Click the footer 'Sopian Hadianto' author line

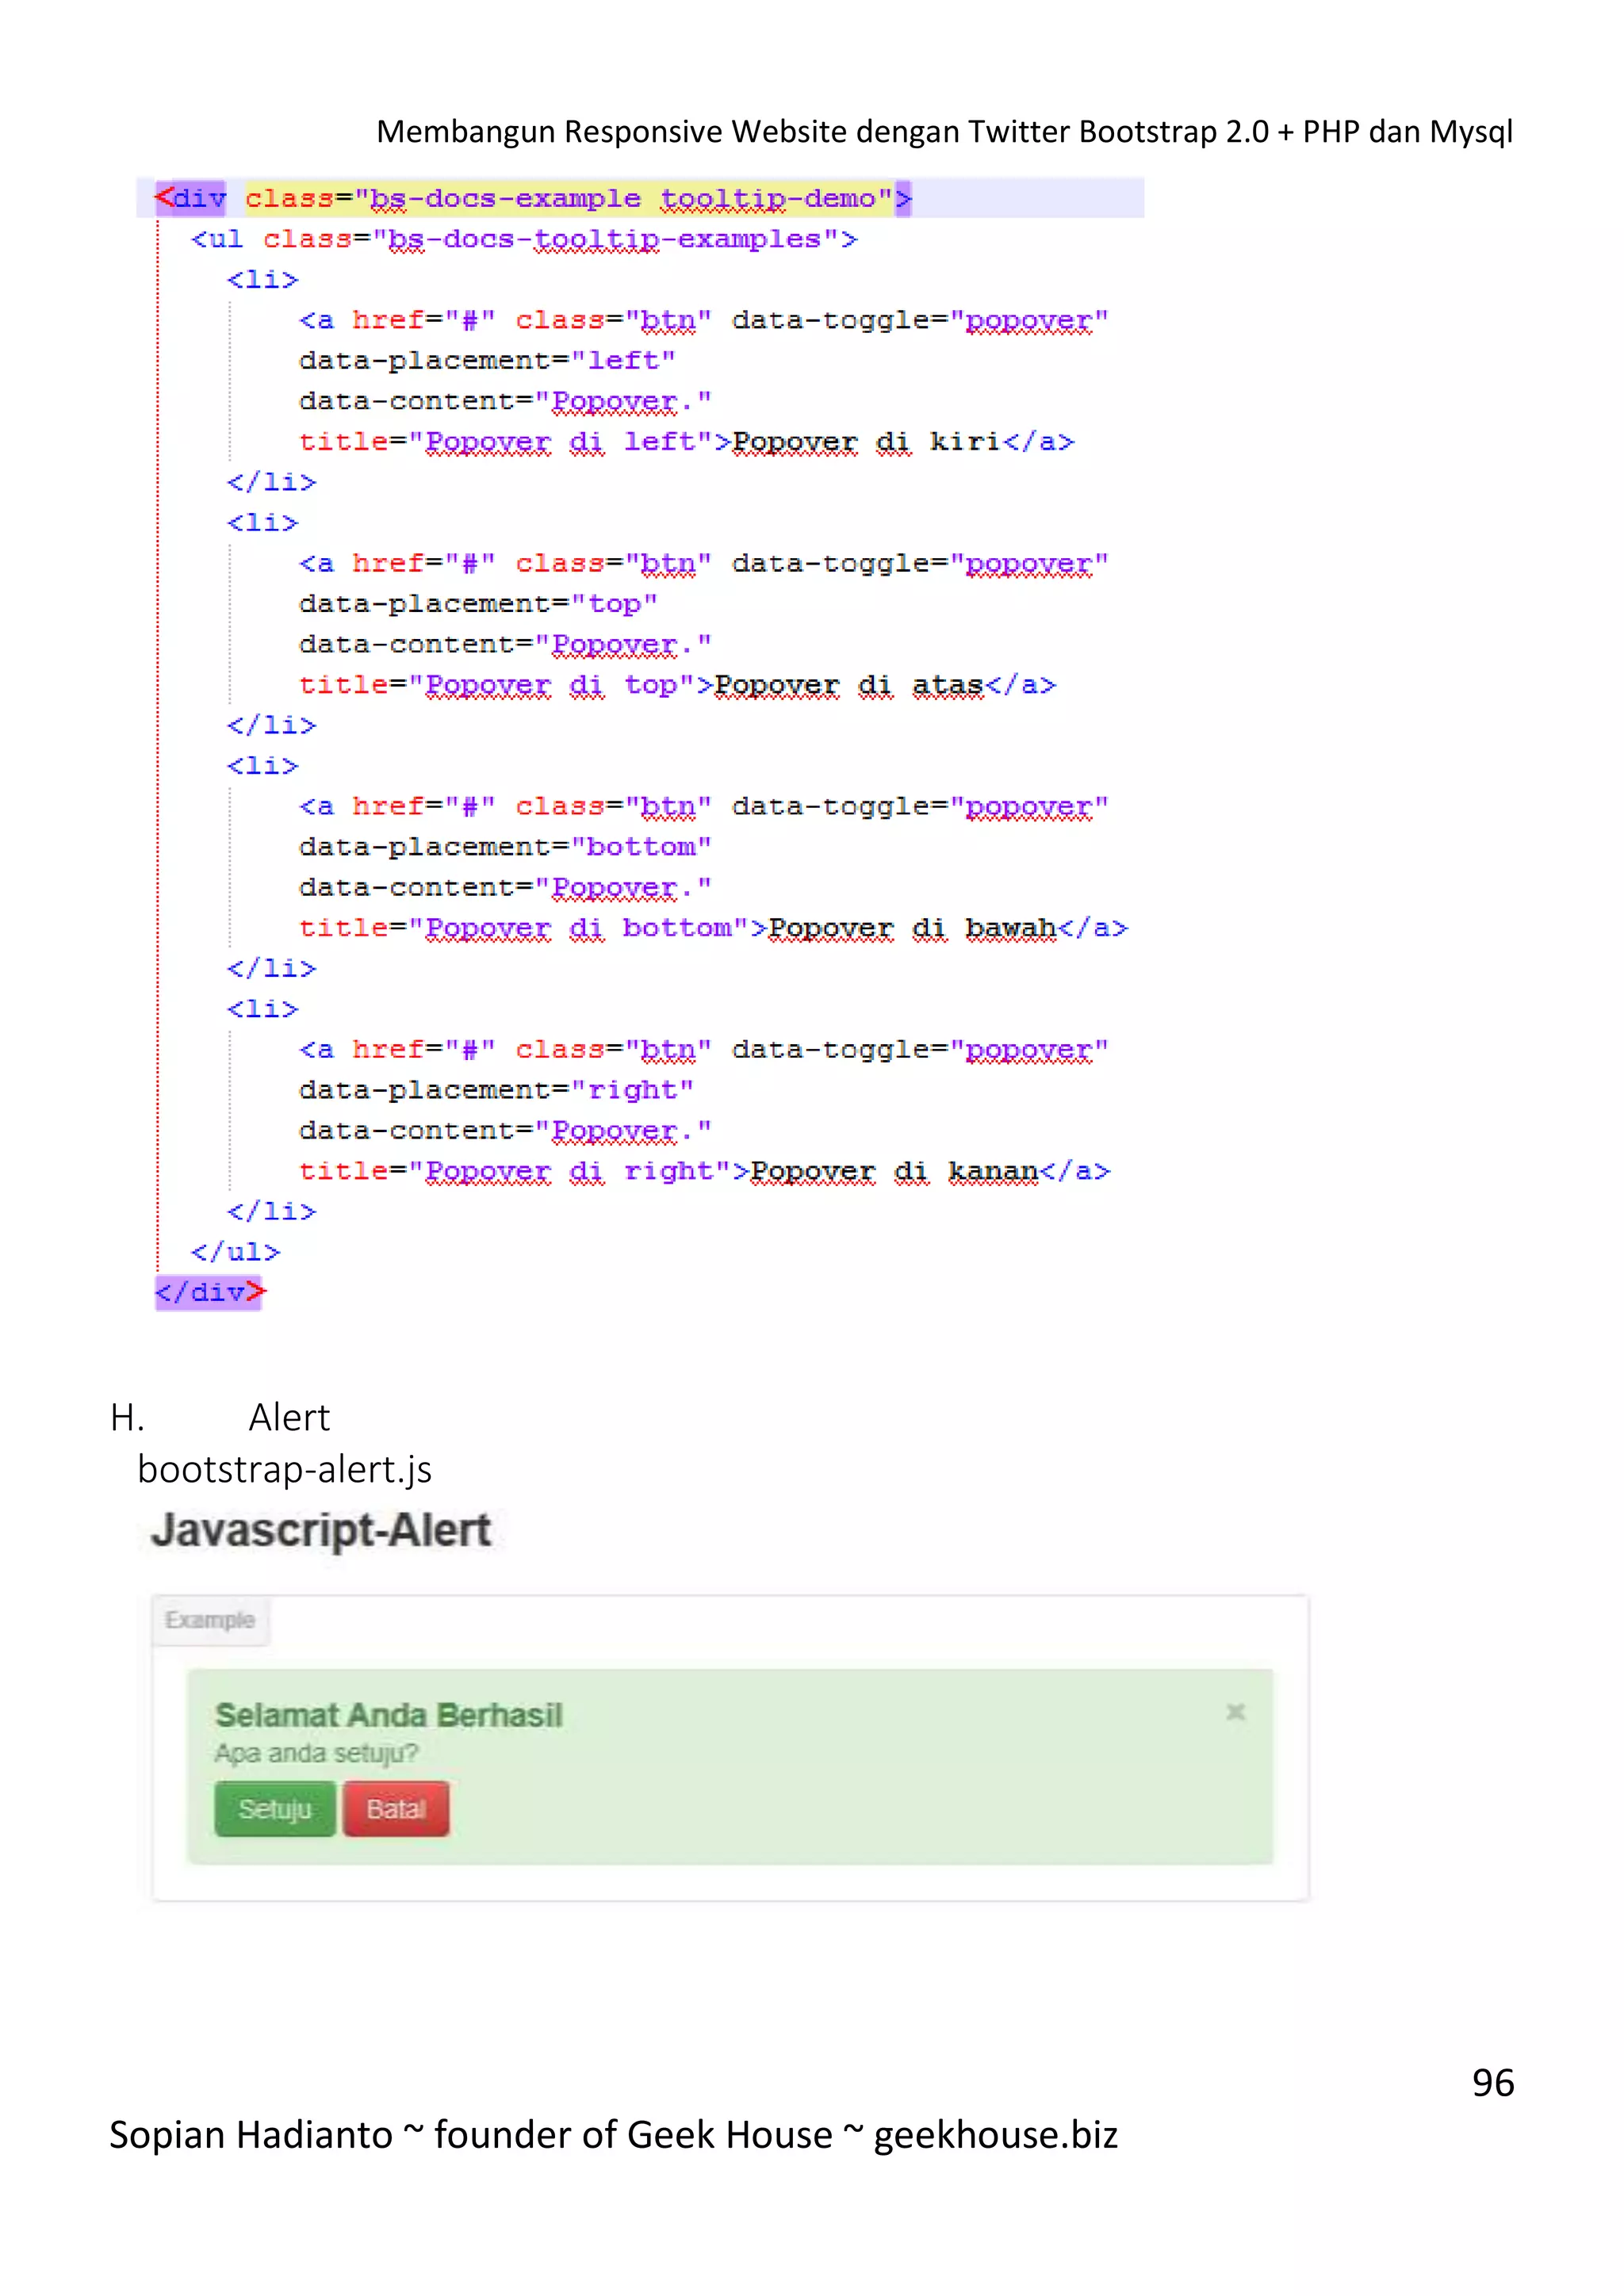point(613,2134)
